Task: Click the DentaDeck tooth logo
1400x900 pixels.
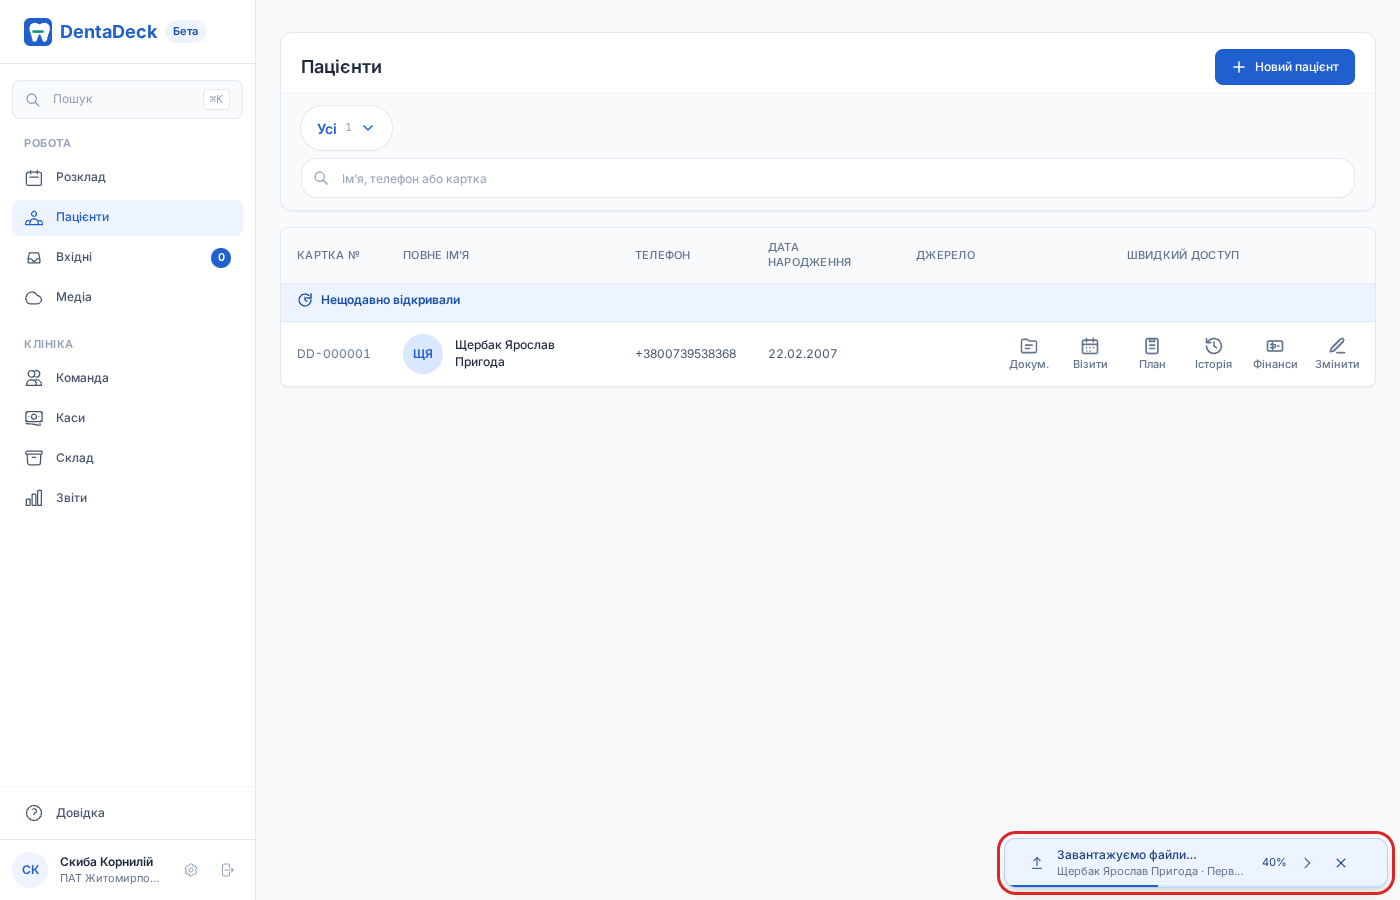Action: click(x=38, y=32)
